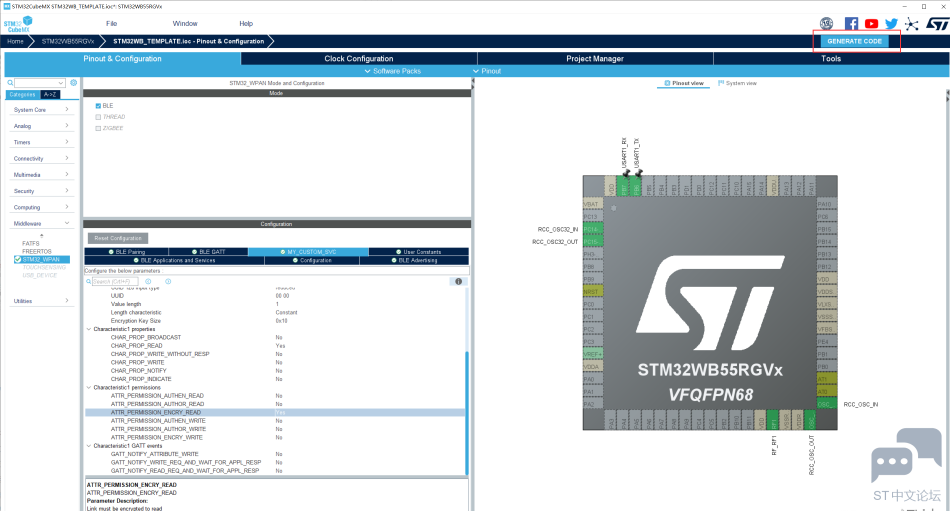
Task: Open the category search combo box
Action: click(40, 82)
